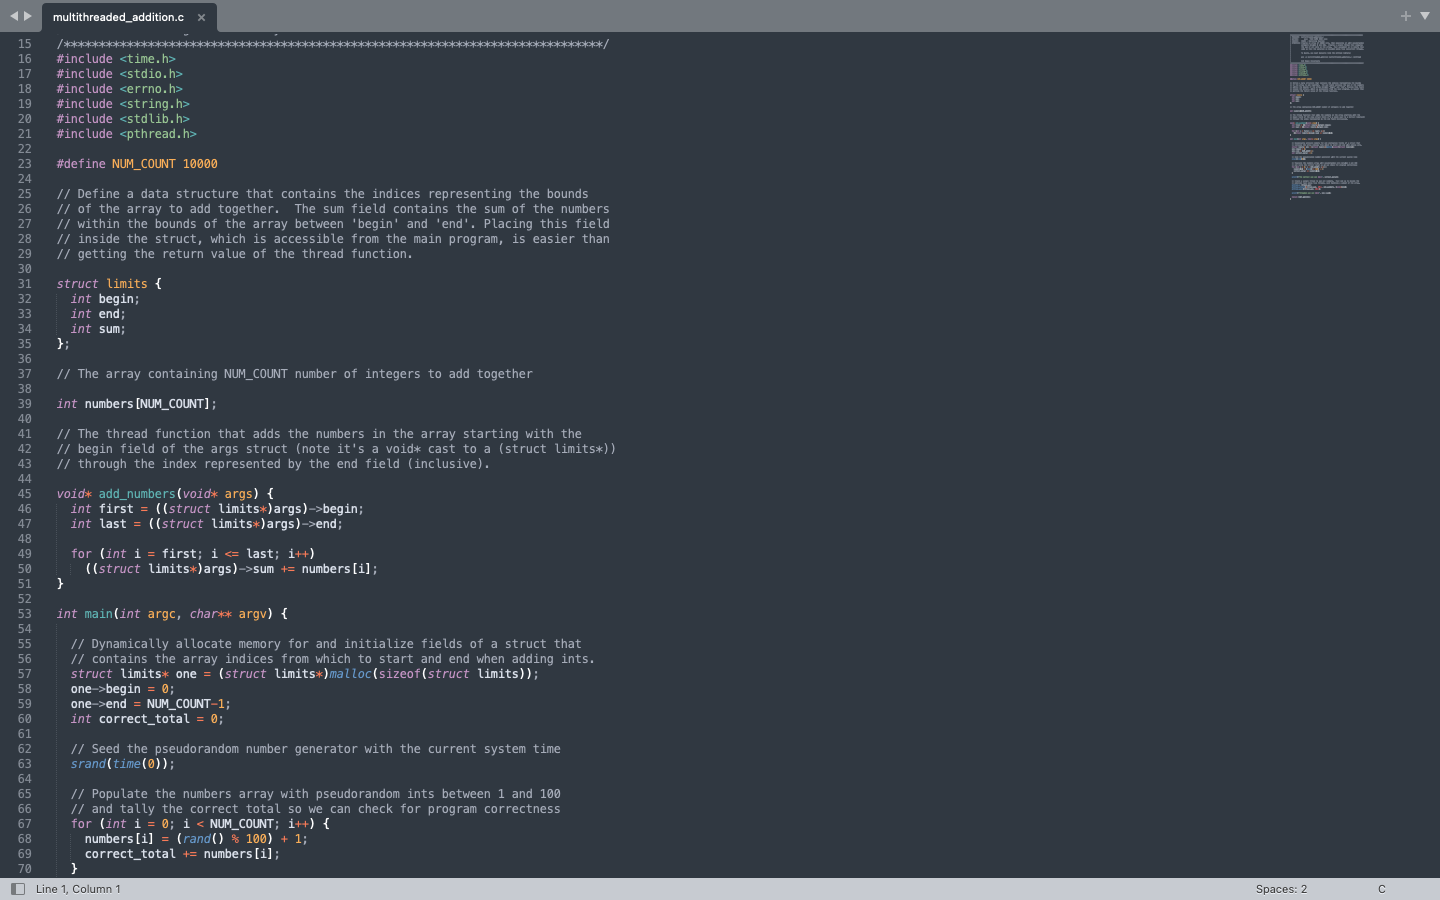This screenshot has width=1440, height=900.
Task: Place cursor on the NUM_COUNT define
Action: 136,163
